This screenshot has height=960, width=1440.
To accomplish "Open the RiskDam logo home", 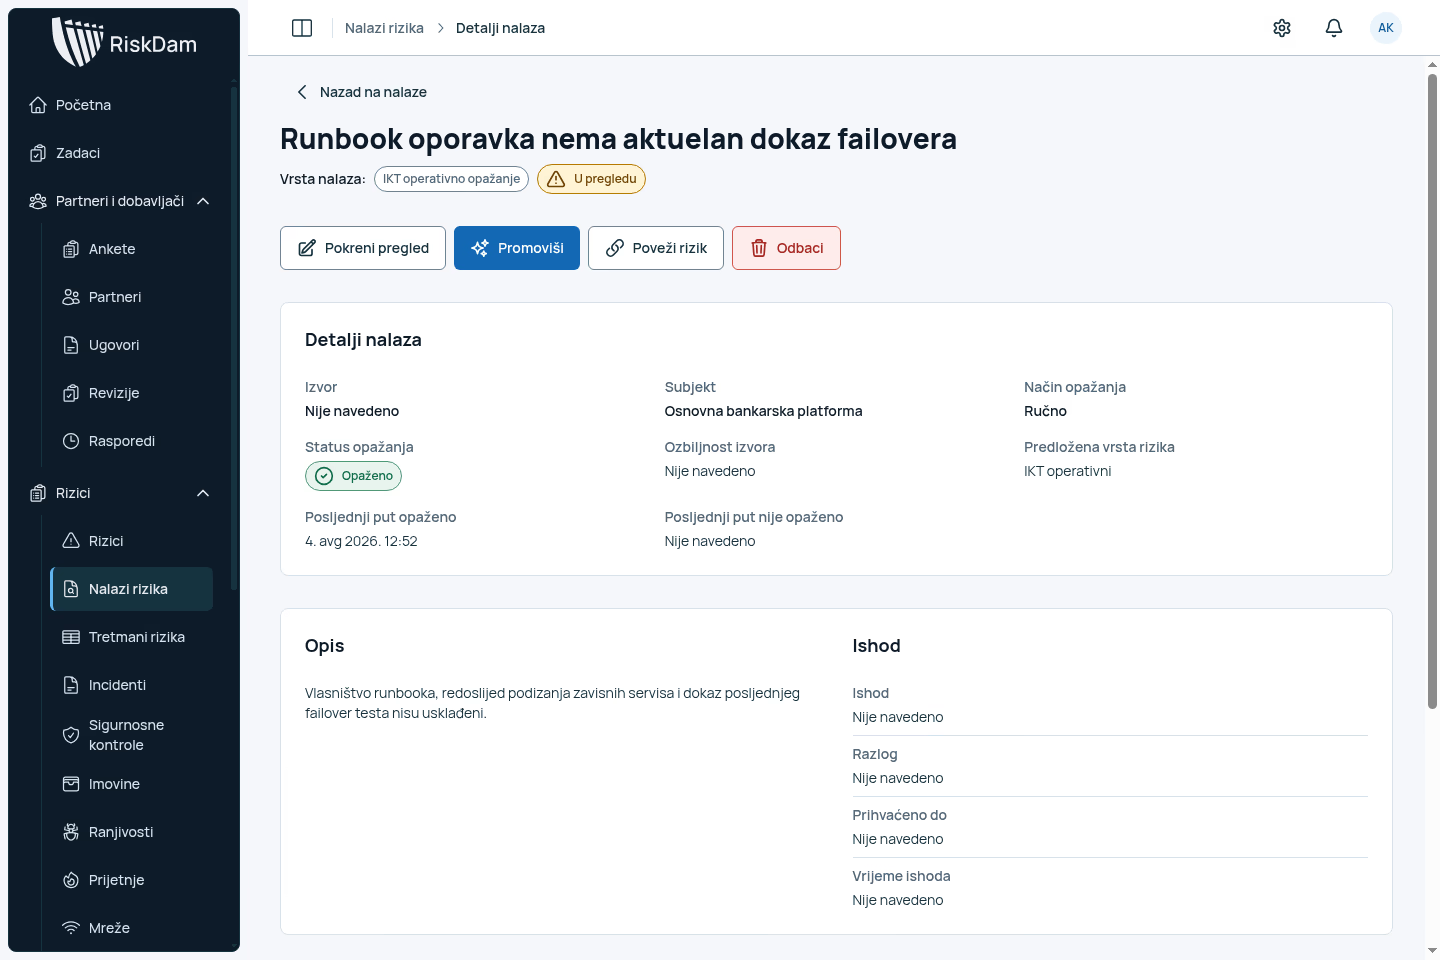I will (x=124, y=43).
